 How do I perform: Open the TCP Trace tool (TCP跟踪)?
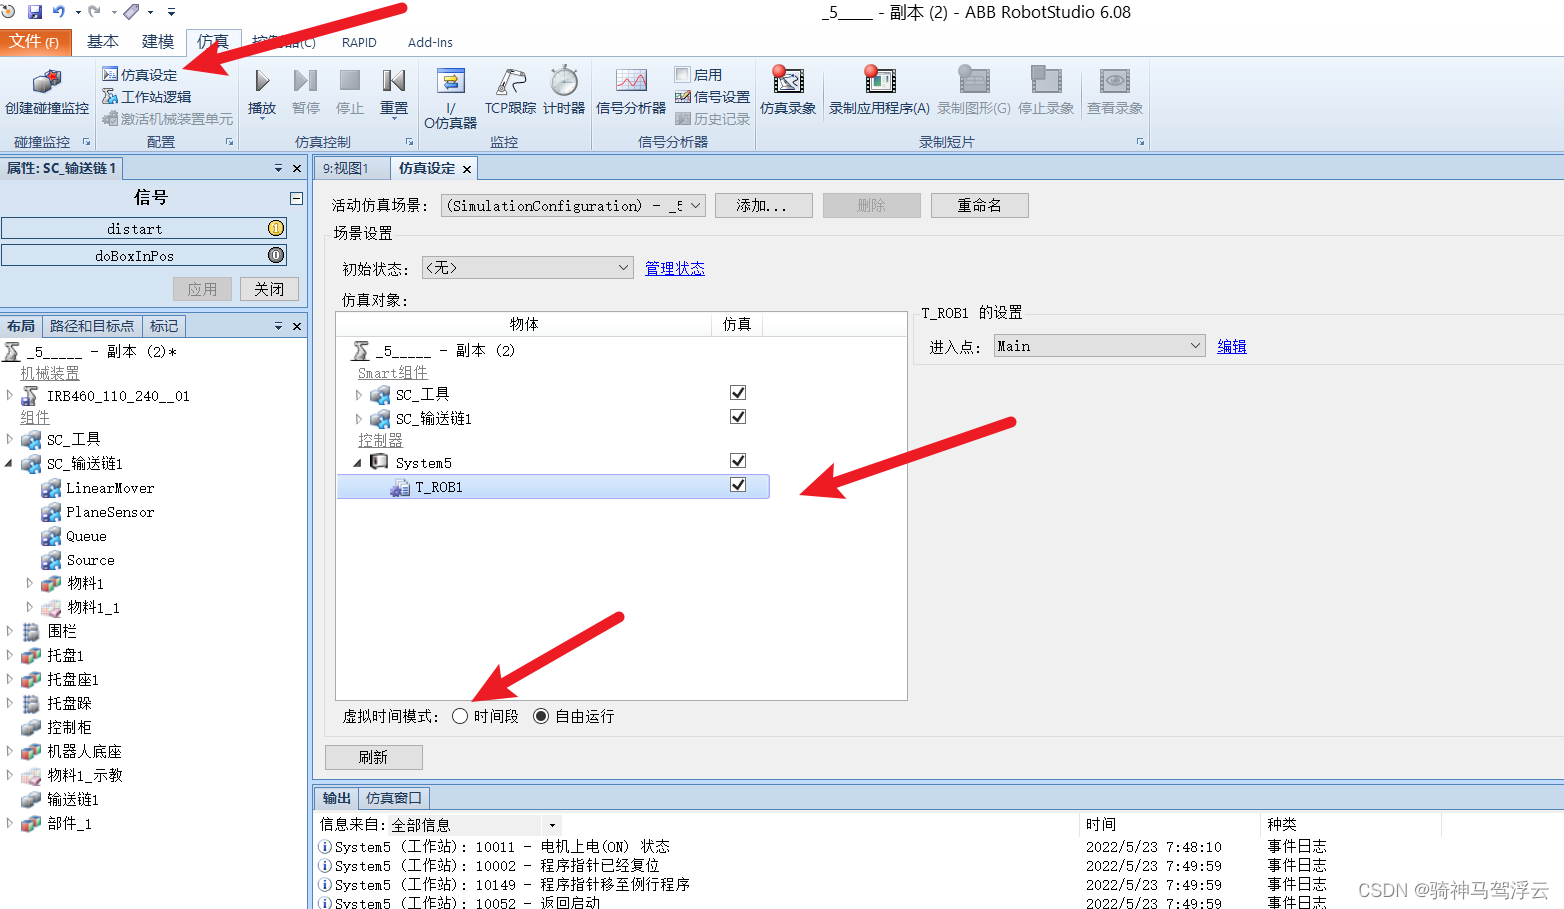(510, 92)
